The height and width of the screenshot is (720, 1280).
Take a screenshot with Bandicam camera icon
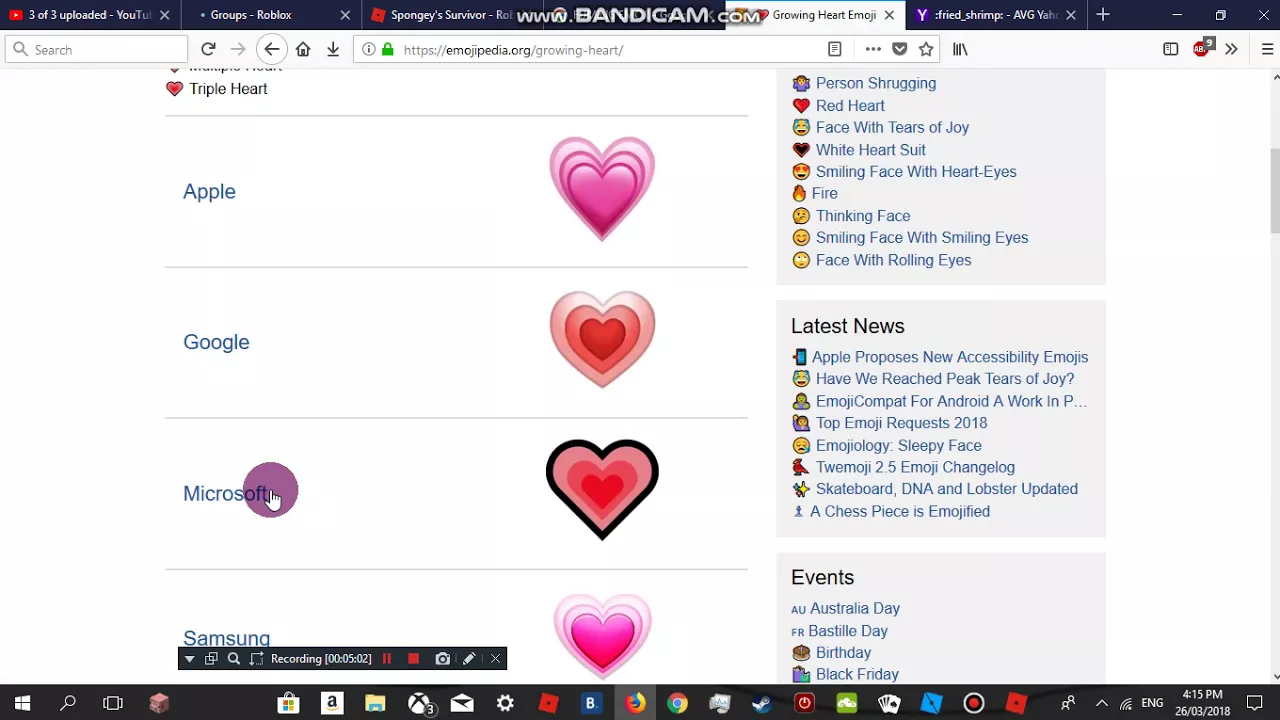click(x=442, y=658)
